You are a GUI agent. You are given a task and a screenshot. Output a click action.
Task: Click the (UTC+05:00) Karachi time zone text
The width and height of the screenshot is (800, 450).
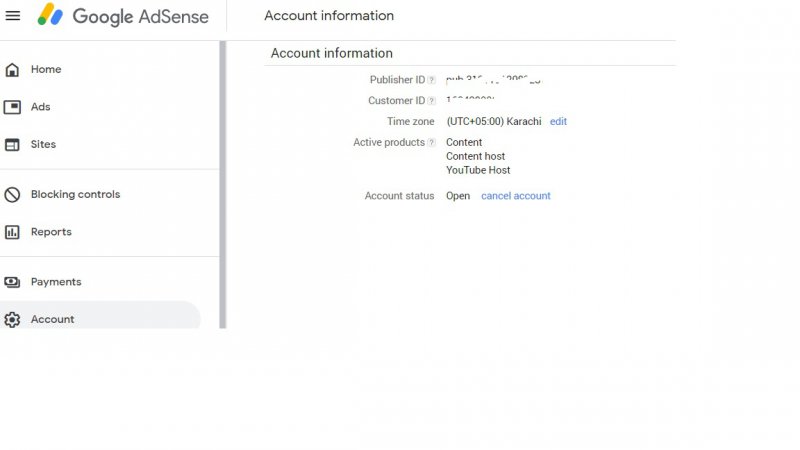click(x=493, y=121)
